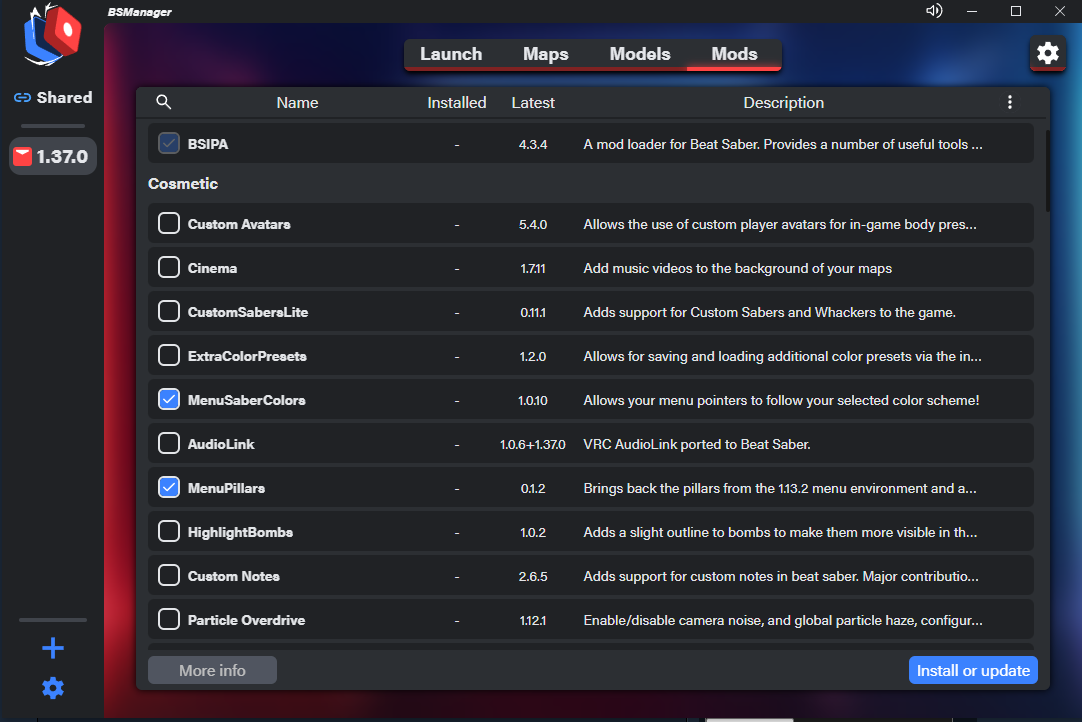This screenshot has width=1082, height=722.
Task: Click the MenuSaberColors mod name
Action: point(246,400)
